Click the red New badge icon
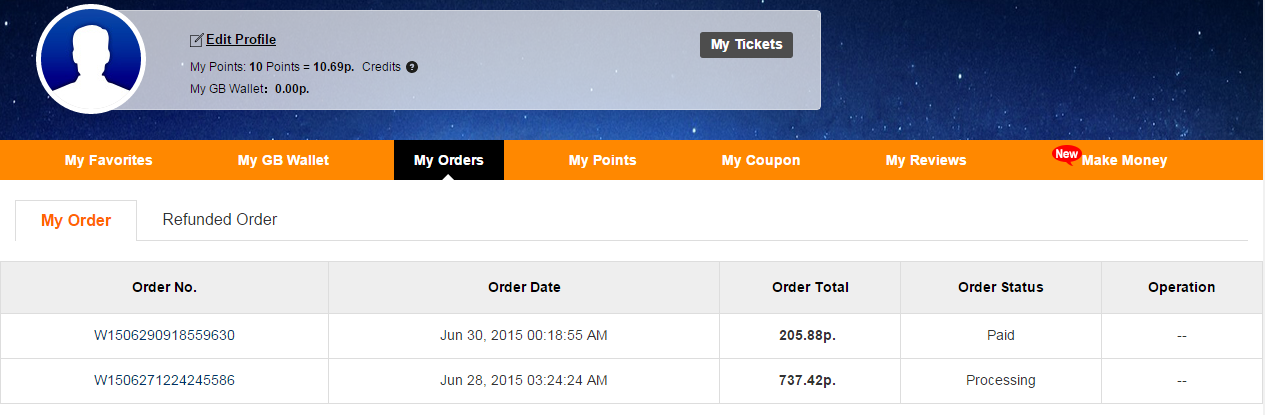This screenshot has width=1265, height=415. 1066,154
